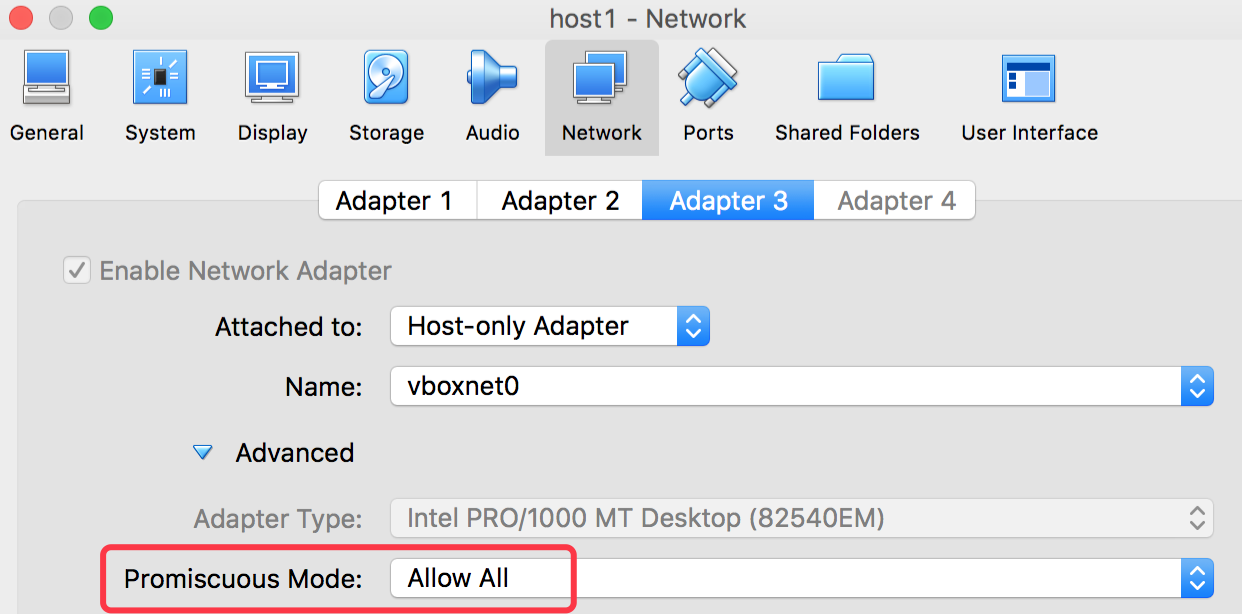Screen dimensions: 1242x614
Task: Select the System chip icon
Action: [160, 80]
